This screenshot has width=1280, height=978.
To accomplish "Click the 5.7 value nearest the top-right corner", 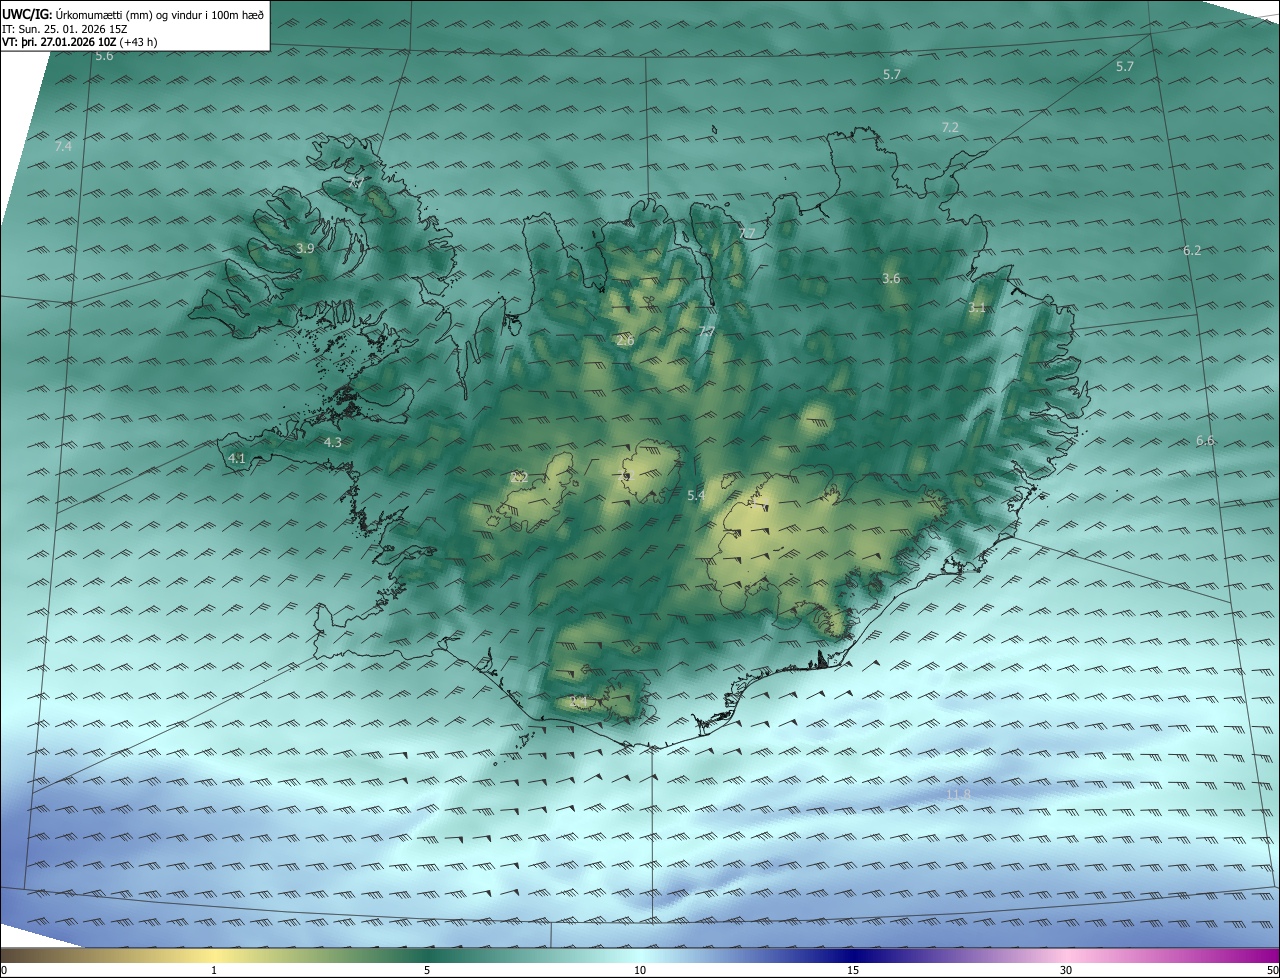I will click(x=1125, y=66).
